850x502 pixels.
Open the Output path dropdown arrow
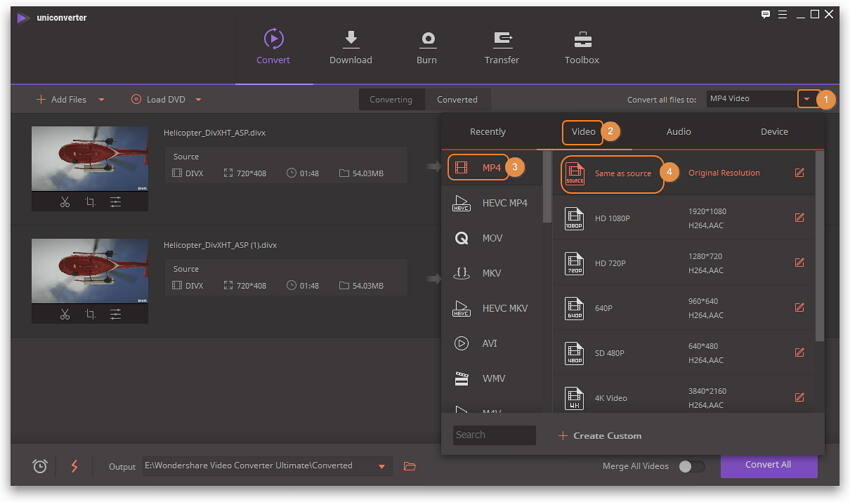click(382, 466)
